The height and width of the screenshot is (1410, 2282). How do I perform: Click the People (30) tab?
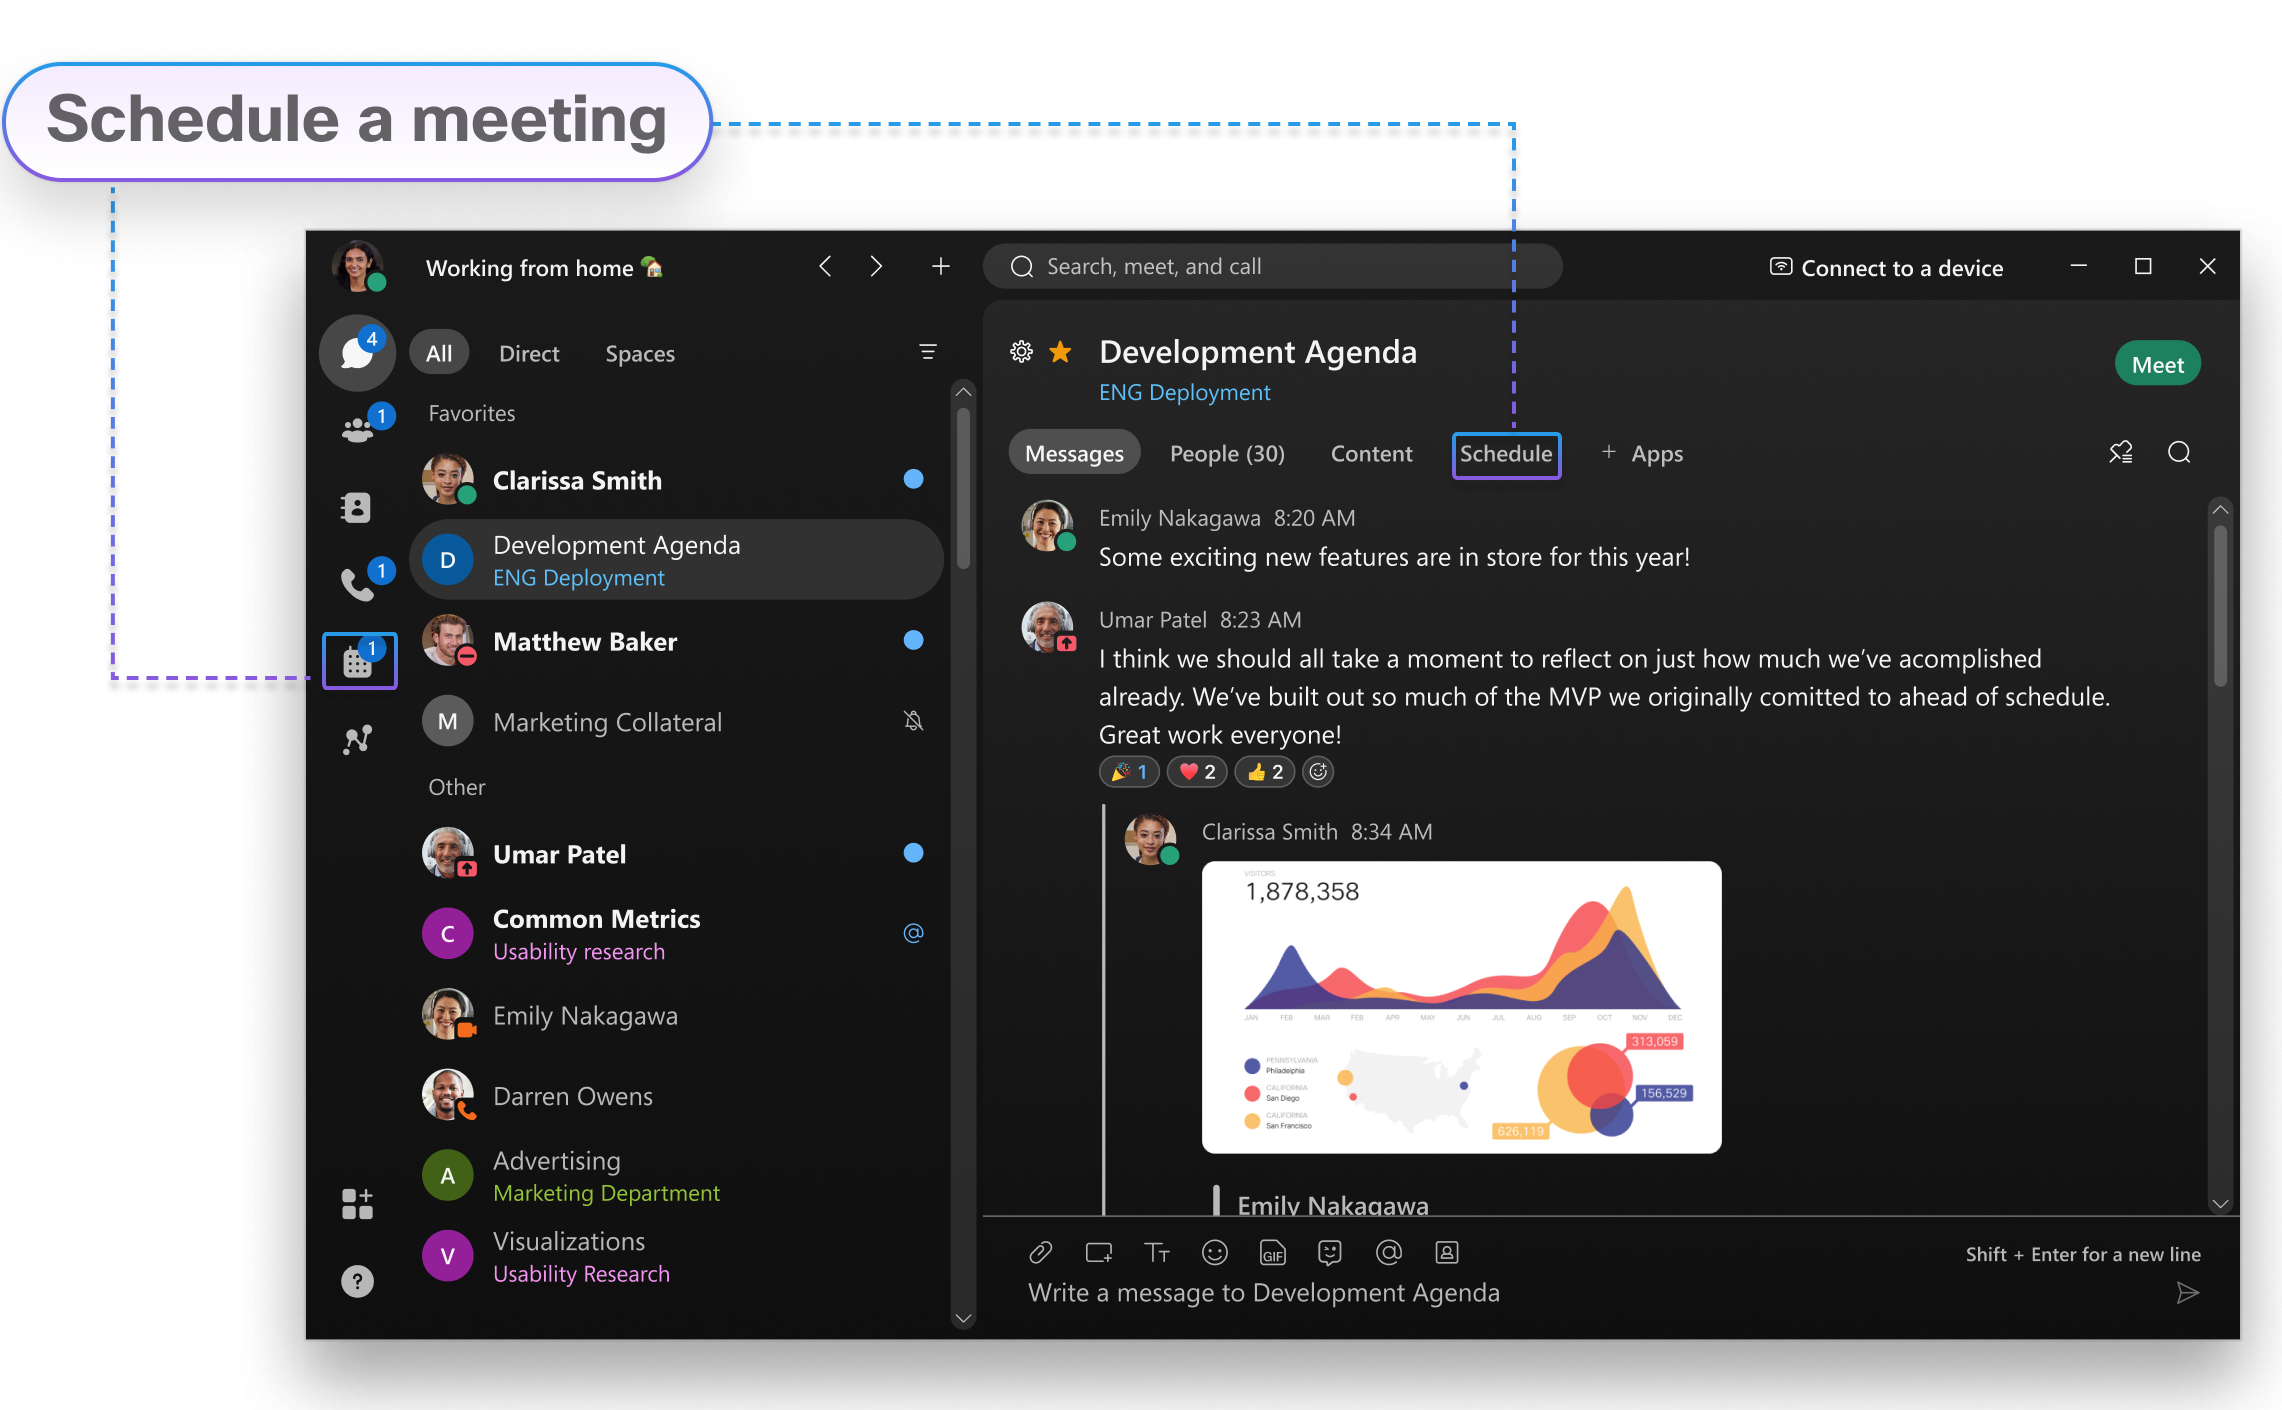click(x=1226, y=453)
